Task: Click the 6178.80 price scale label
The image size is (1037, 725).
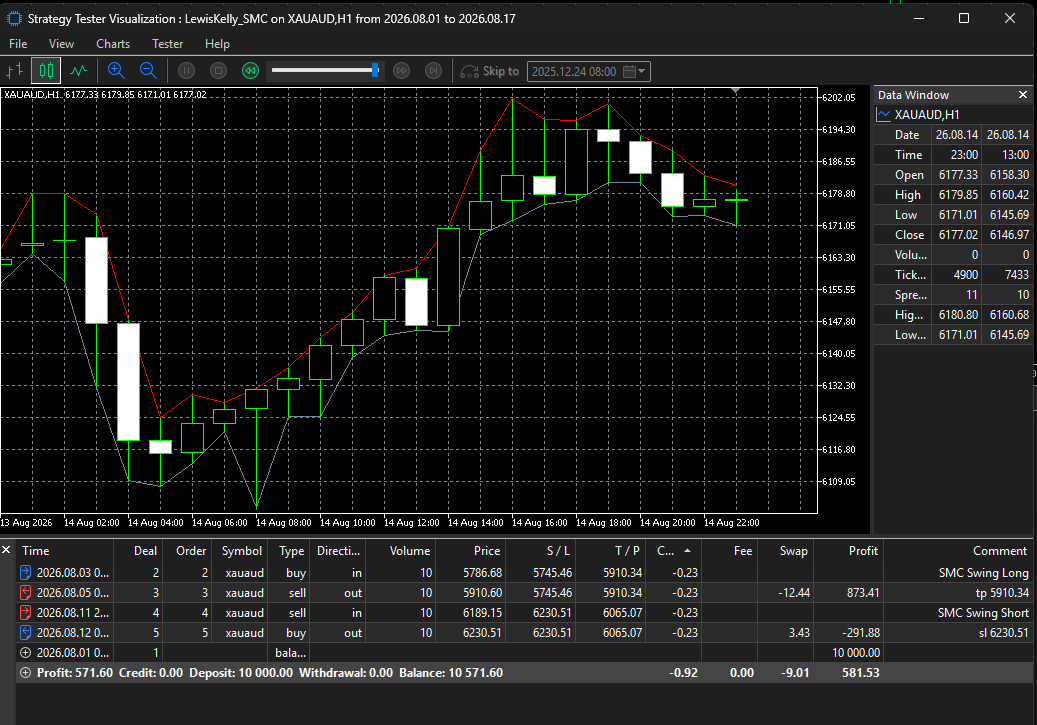Action: coord(839,194)
